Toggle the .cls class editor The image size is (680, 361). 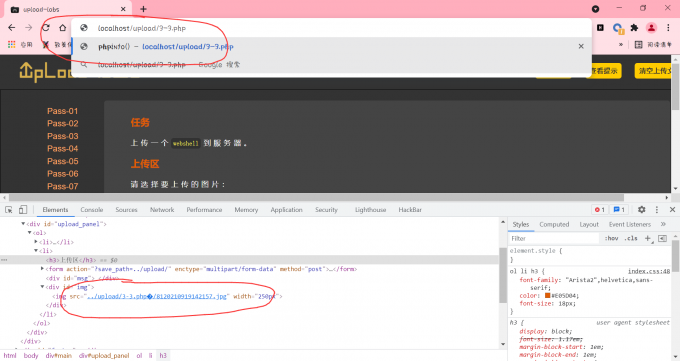[x=631, y=238]
